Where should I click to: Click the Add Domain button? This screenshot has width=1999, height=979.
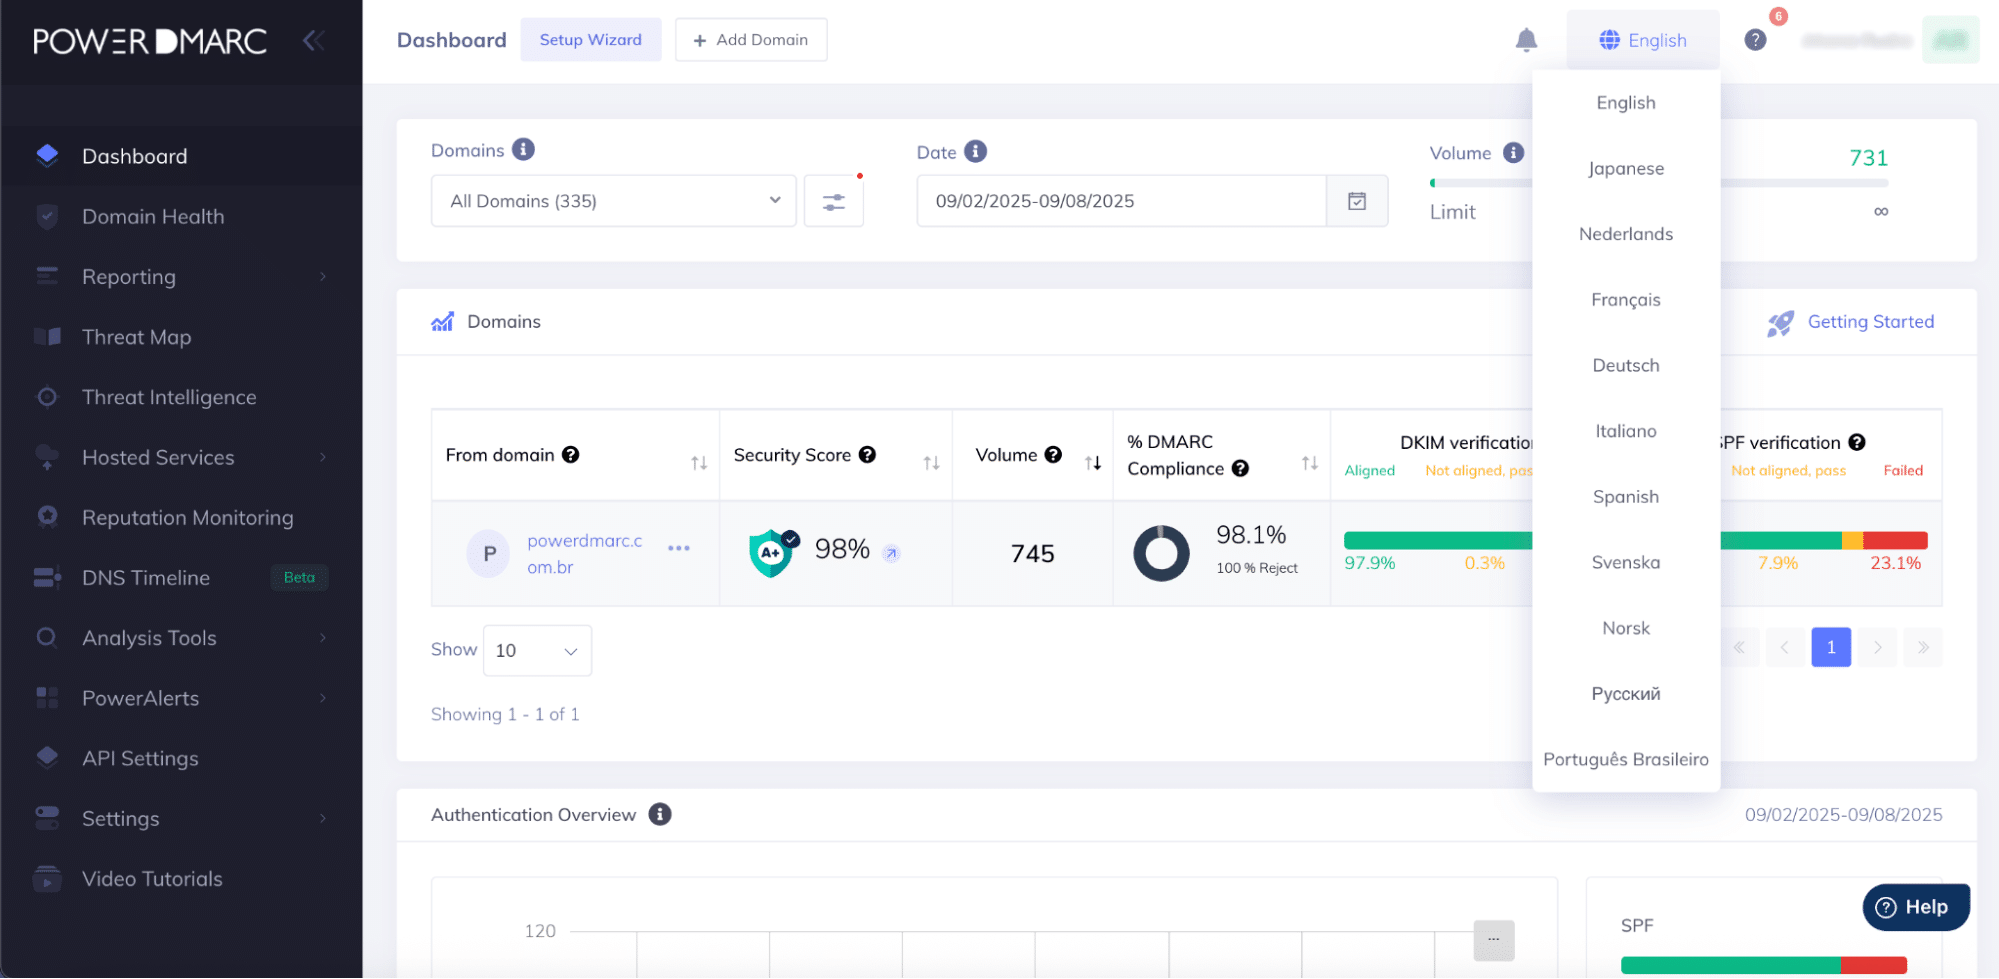pos(751,40)
